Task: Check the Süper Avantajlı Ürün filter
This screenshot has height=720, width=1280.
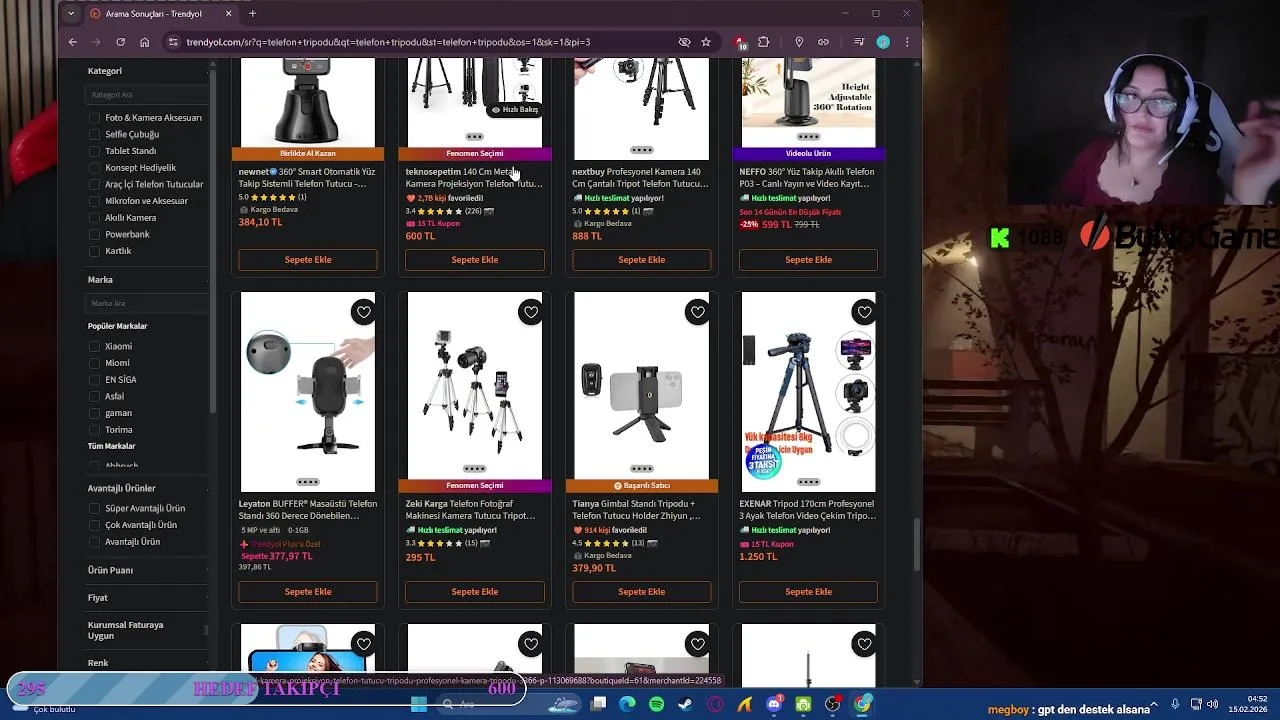Action: (95, 508)
